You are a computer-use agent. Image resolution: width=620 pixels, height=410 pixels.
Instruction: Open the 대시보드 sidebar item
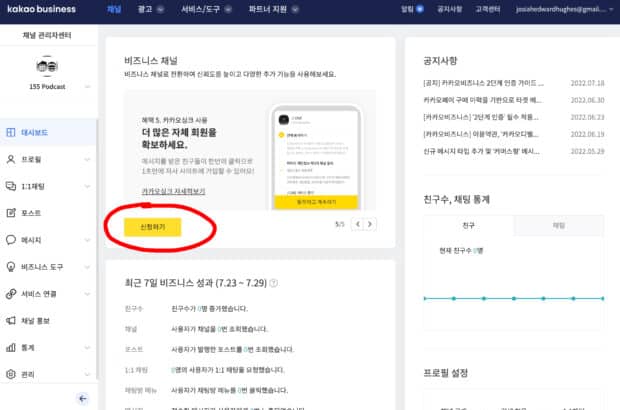pos(48,132)
